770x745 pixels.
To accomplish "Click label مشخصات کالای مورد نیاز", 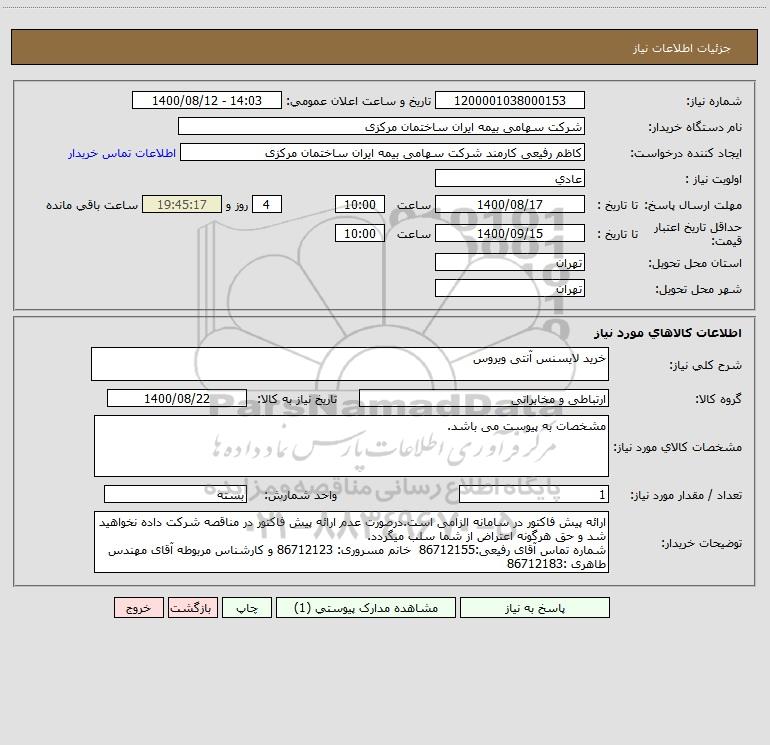I will tap(678, 447).
